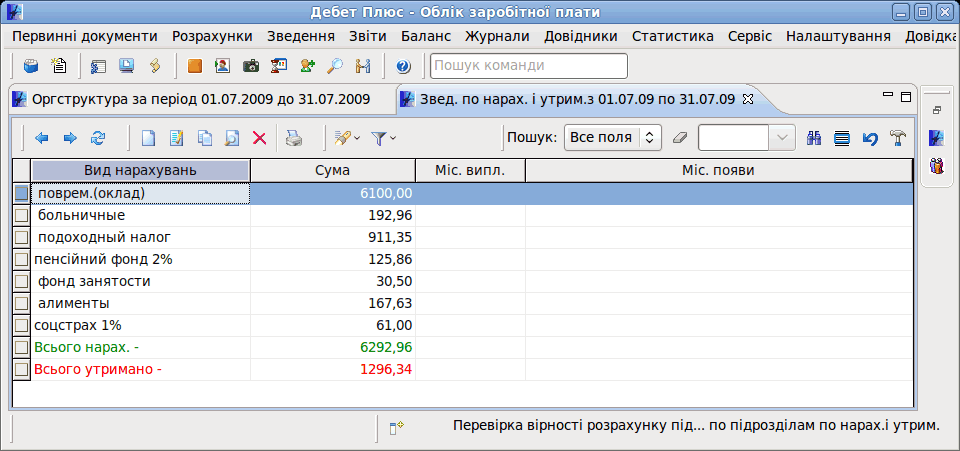The image size is (960, 451).
Task: Go forward with blue right arrow
Action: [70, 138]
